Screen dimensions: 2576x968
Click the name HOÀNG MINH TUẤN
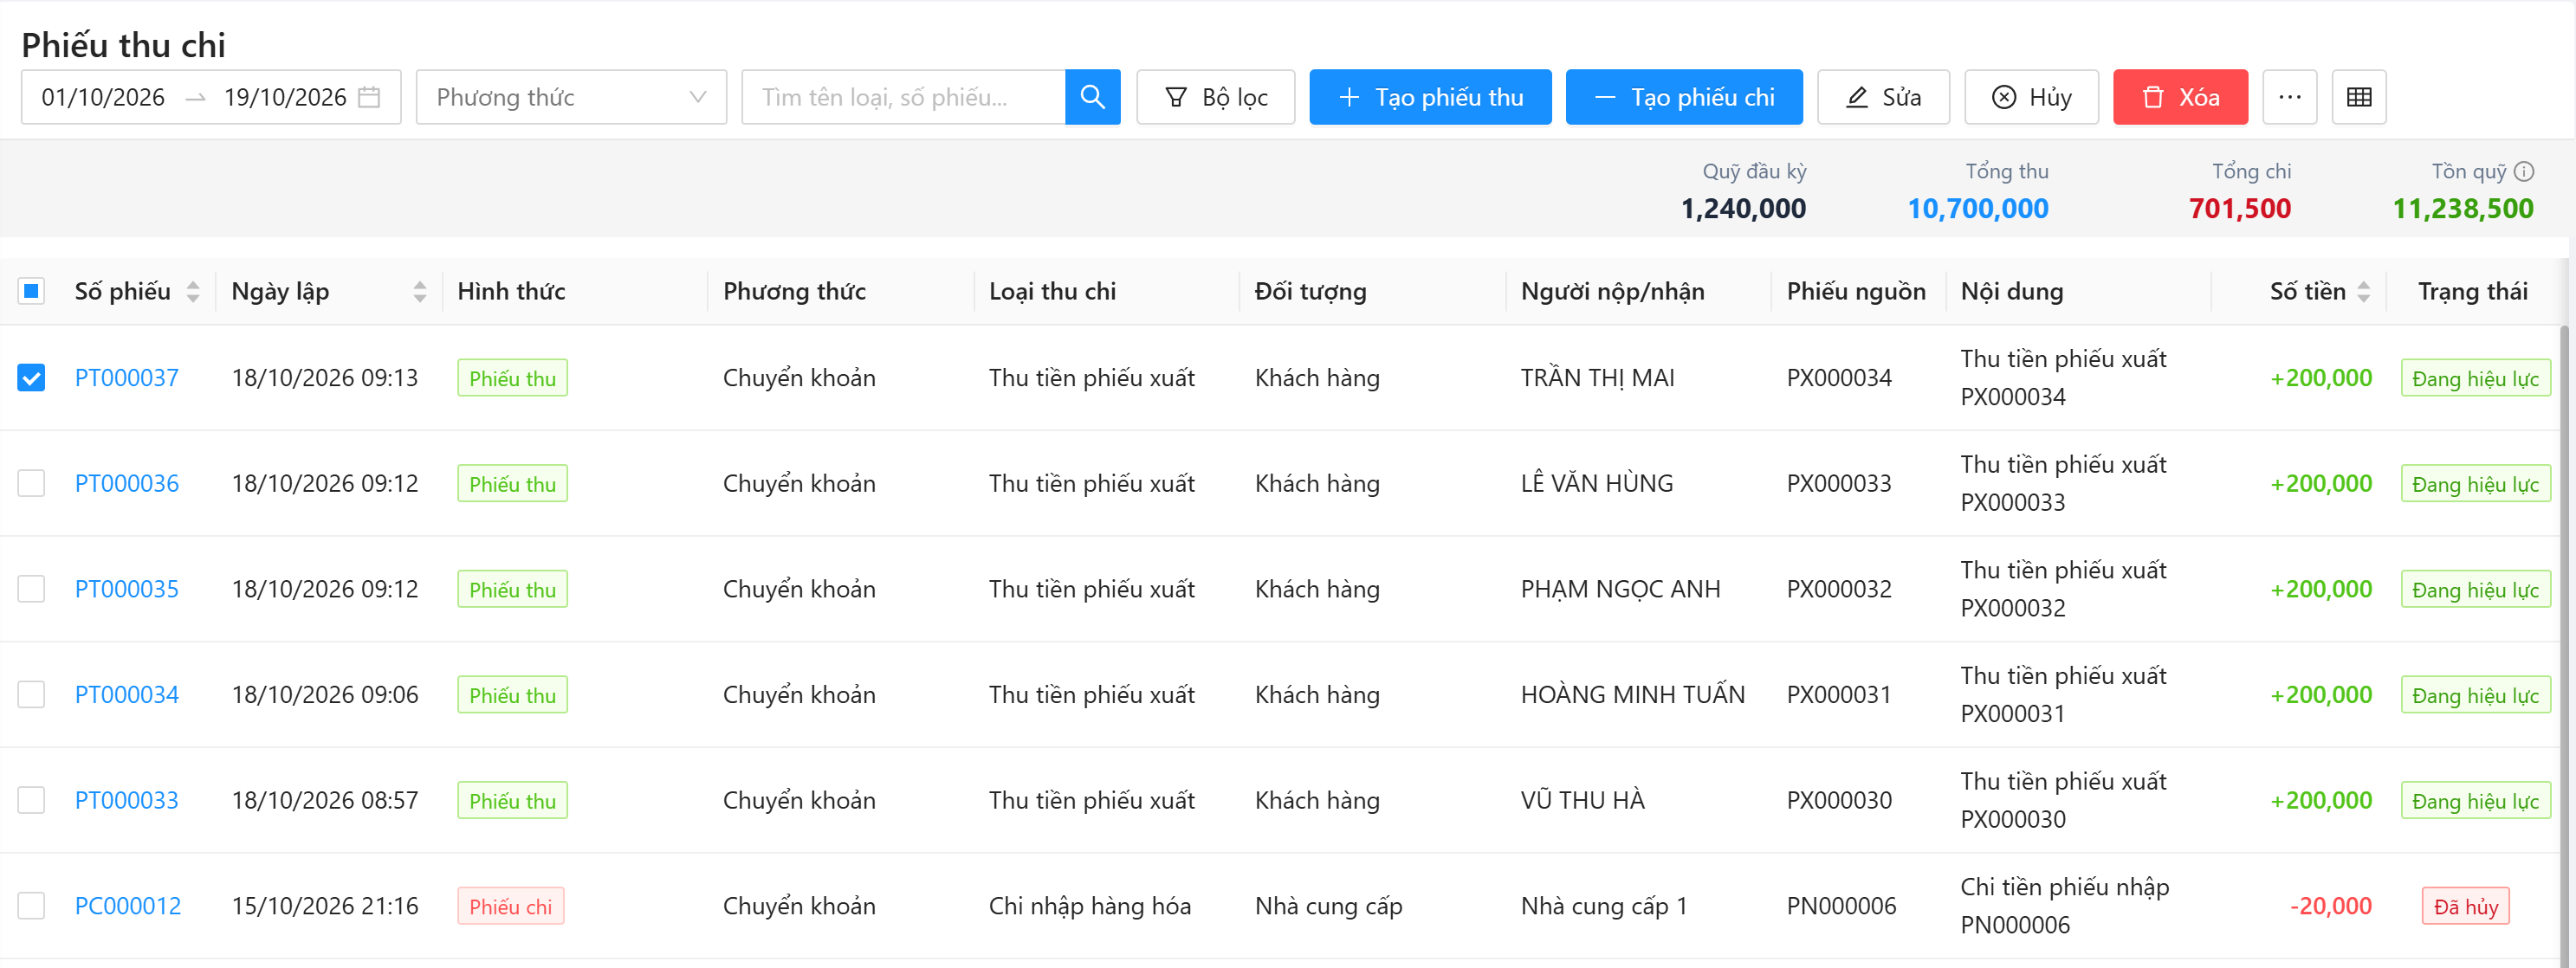coord(1632,694)
